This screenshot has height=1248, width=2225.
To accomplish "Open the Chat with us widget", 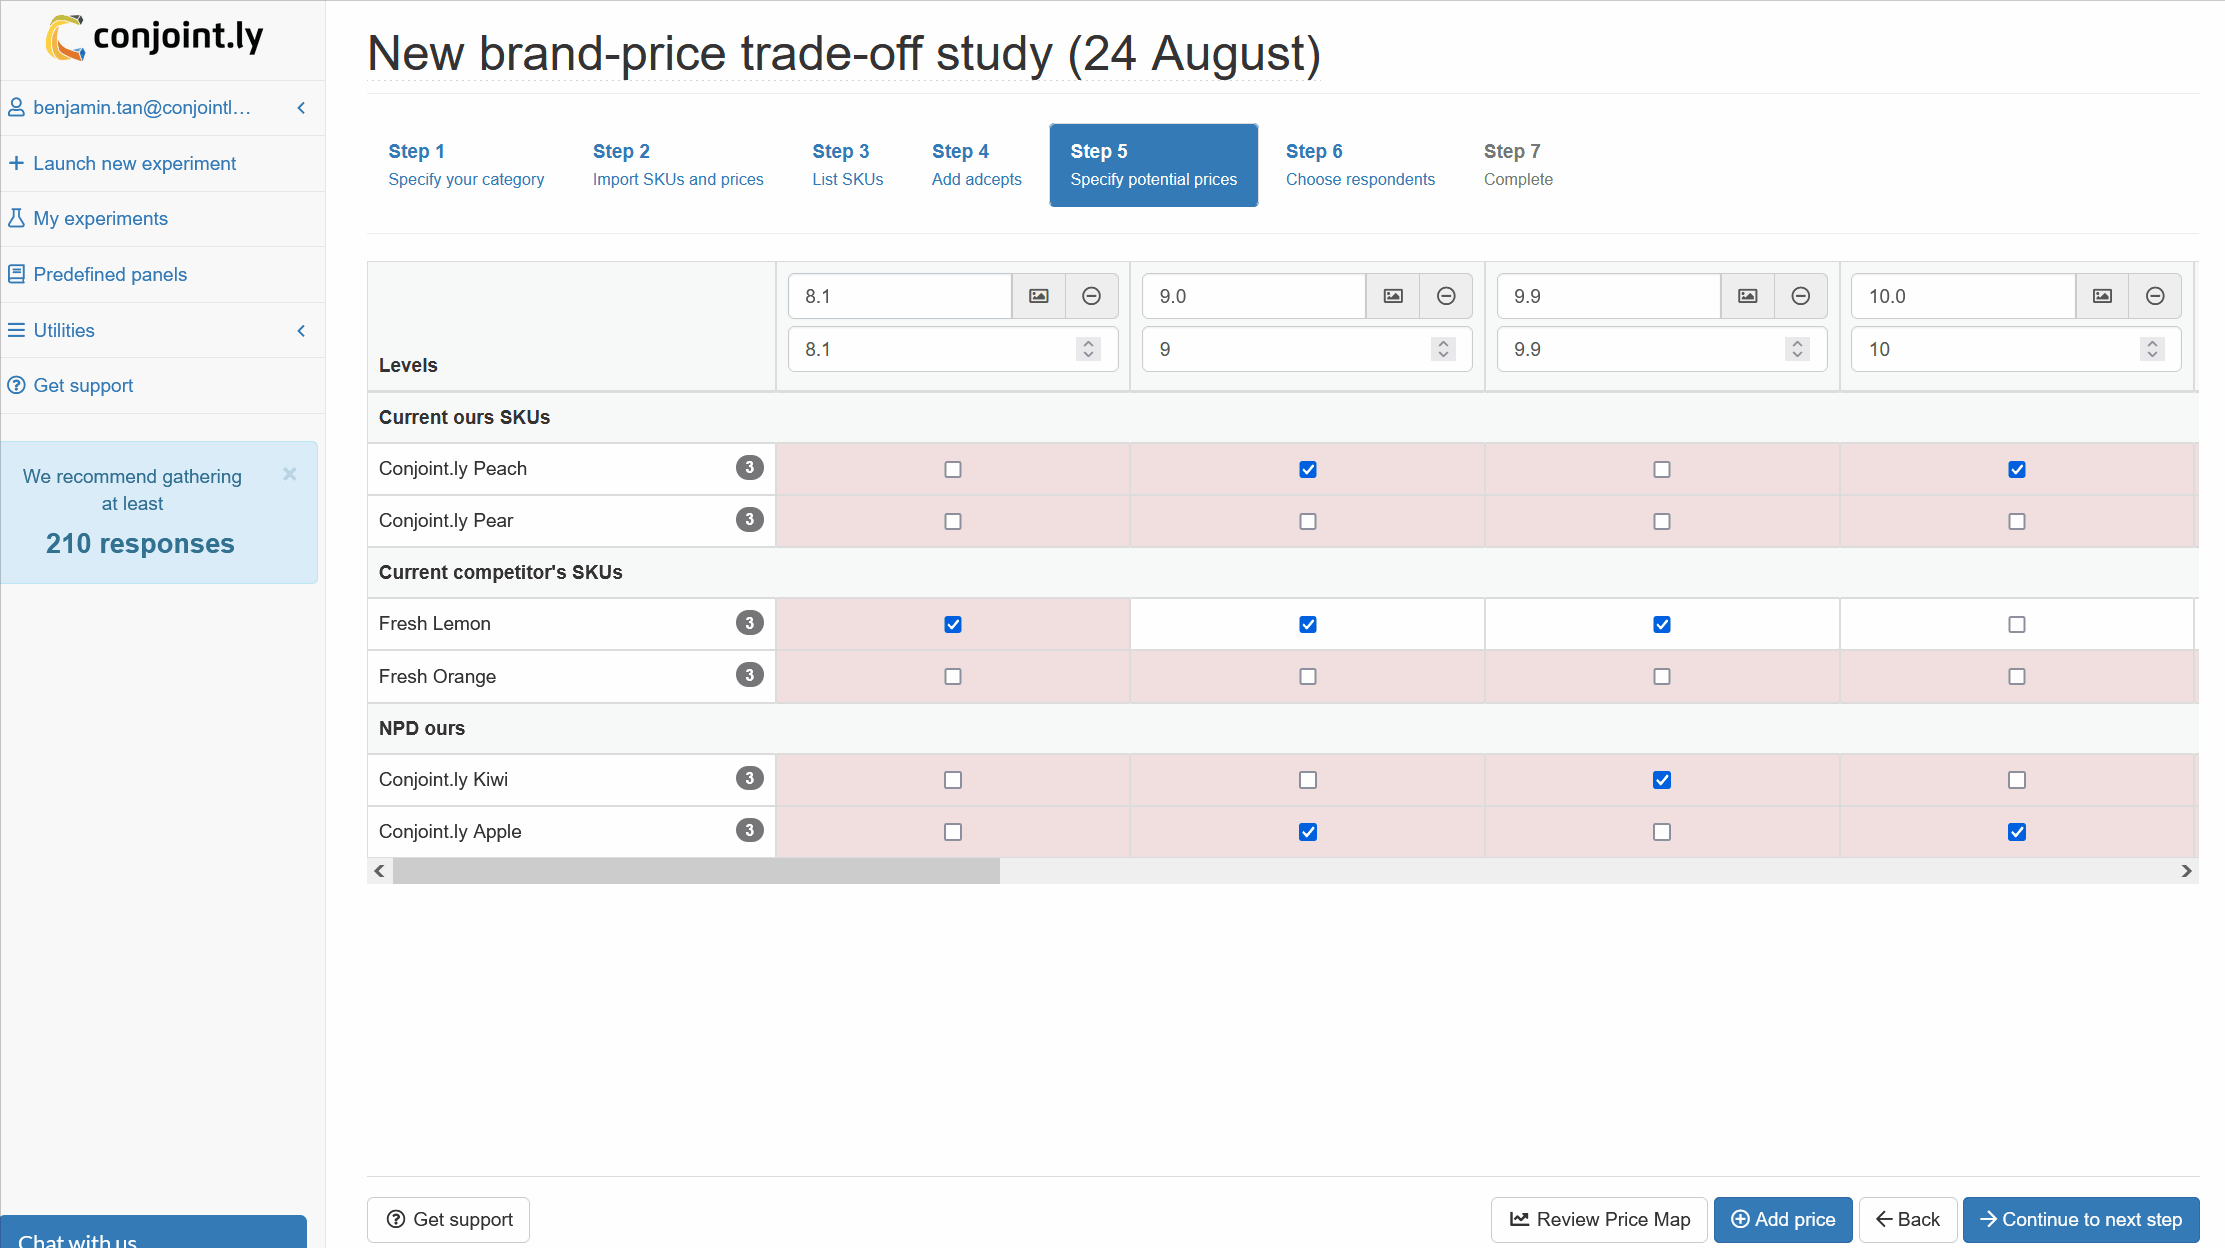I will [154, 1233].
